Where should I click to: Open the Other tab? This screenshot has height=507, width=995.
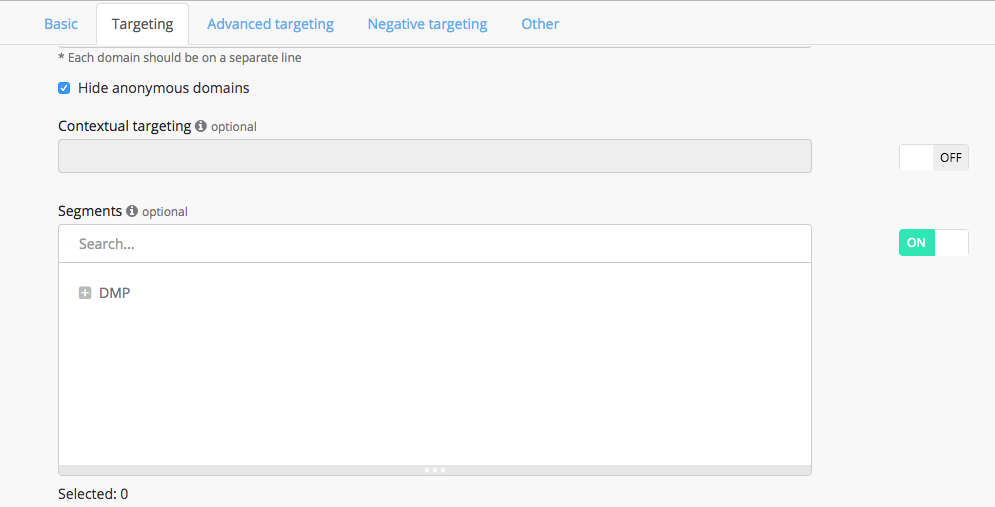pyautogui.click(x=540, y=24)
